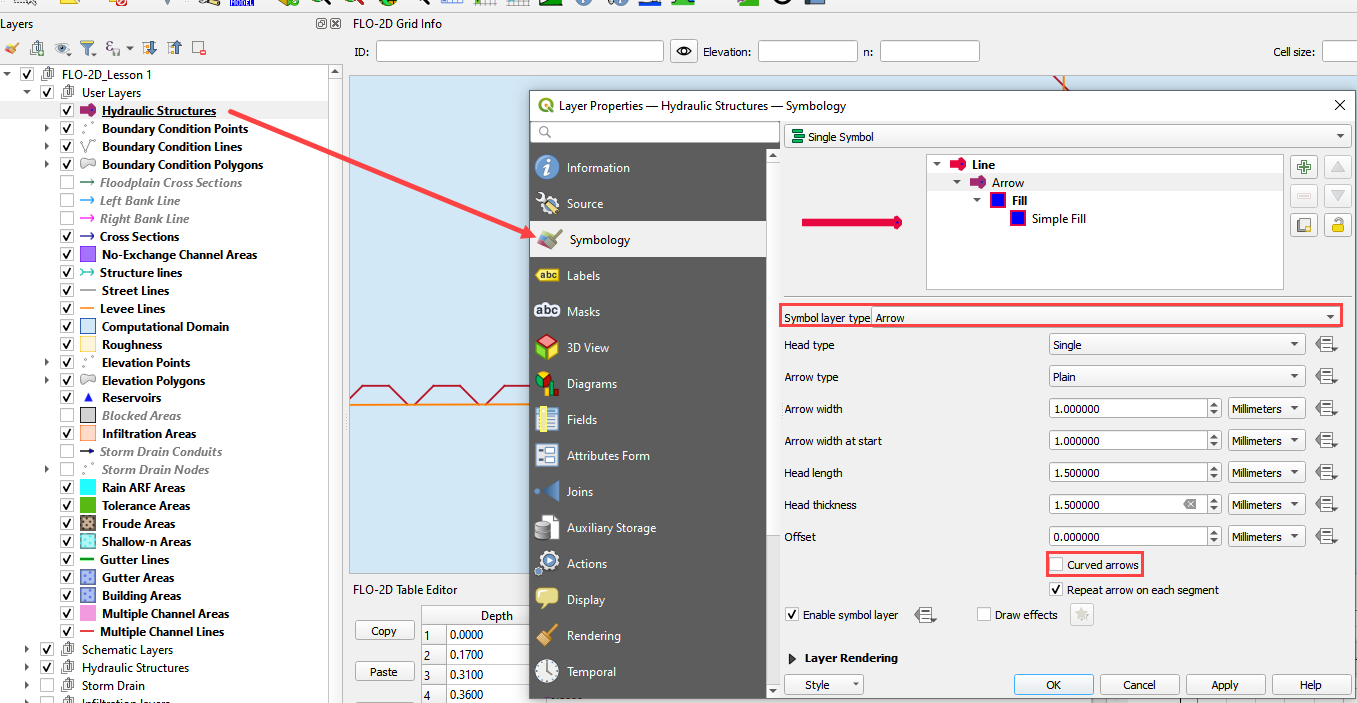The width and height of the screenshot is (1357, 703).
Task: Toggle visibility of Levee Lines layer
Action: tap(67, 309)
